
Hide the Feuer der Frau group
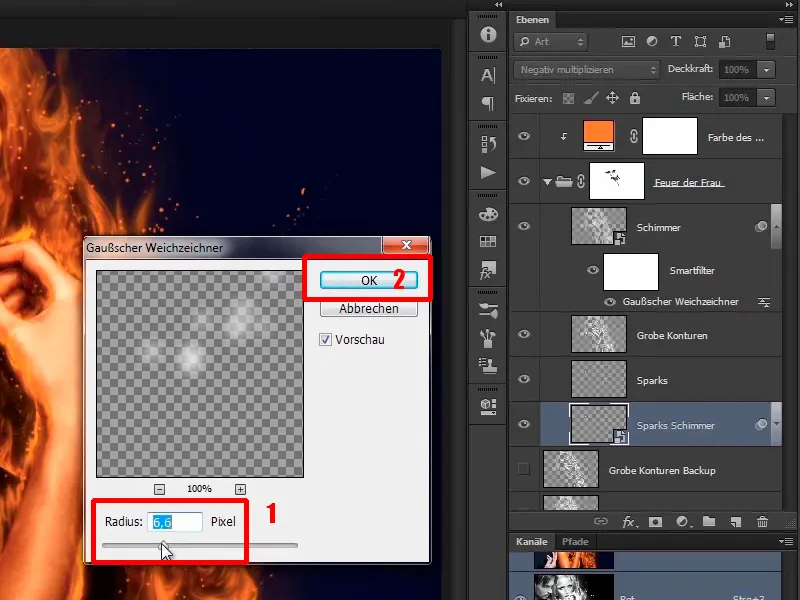pyautogui.click(x=524, y=181)
